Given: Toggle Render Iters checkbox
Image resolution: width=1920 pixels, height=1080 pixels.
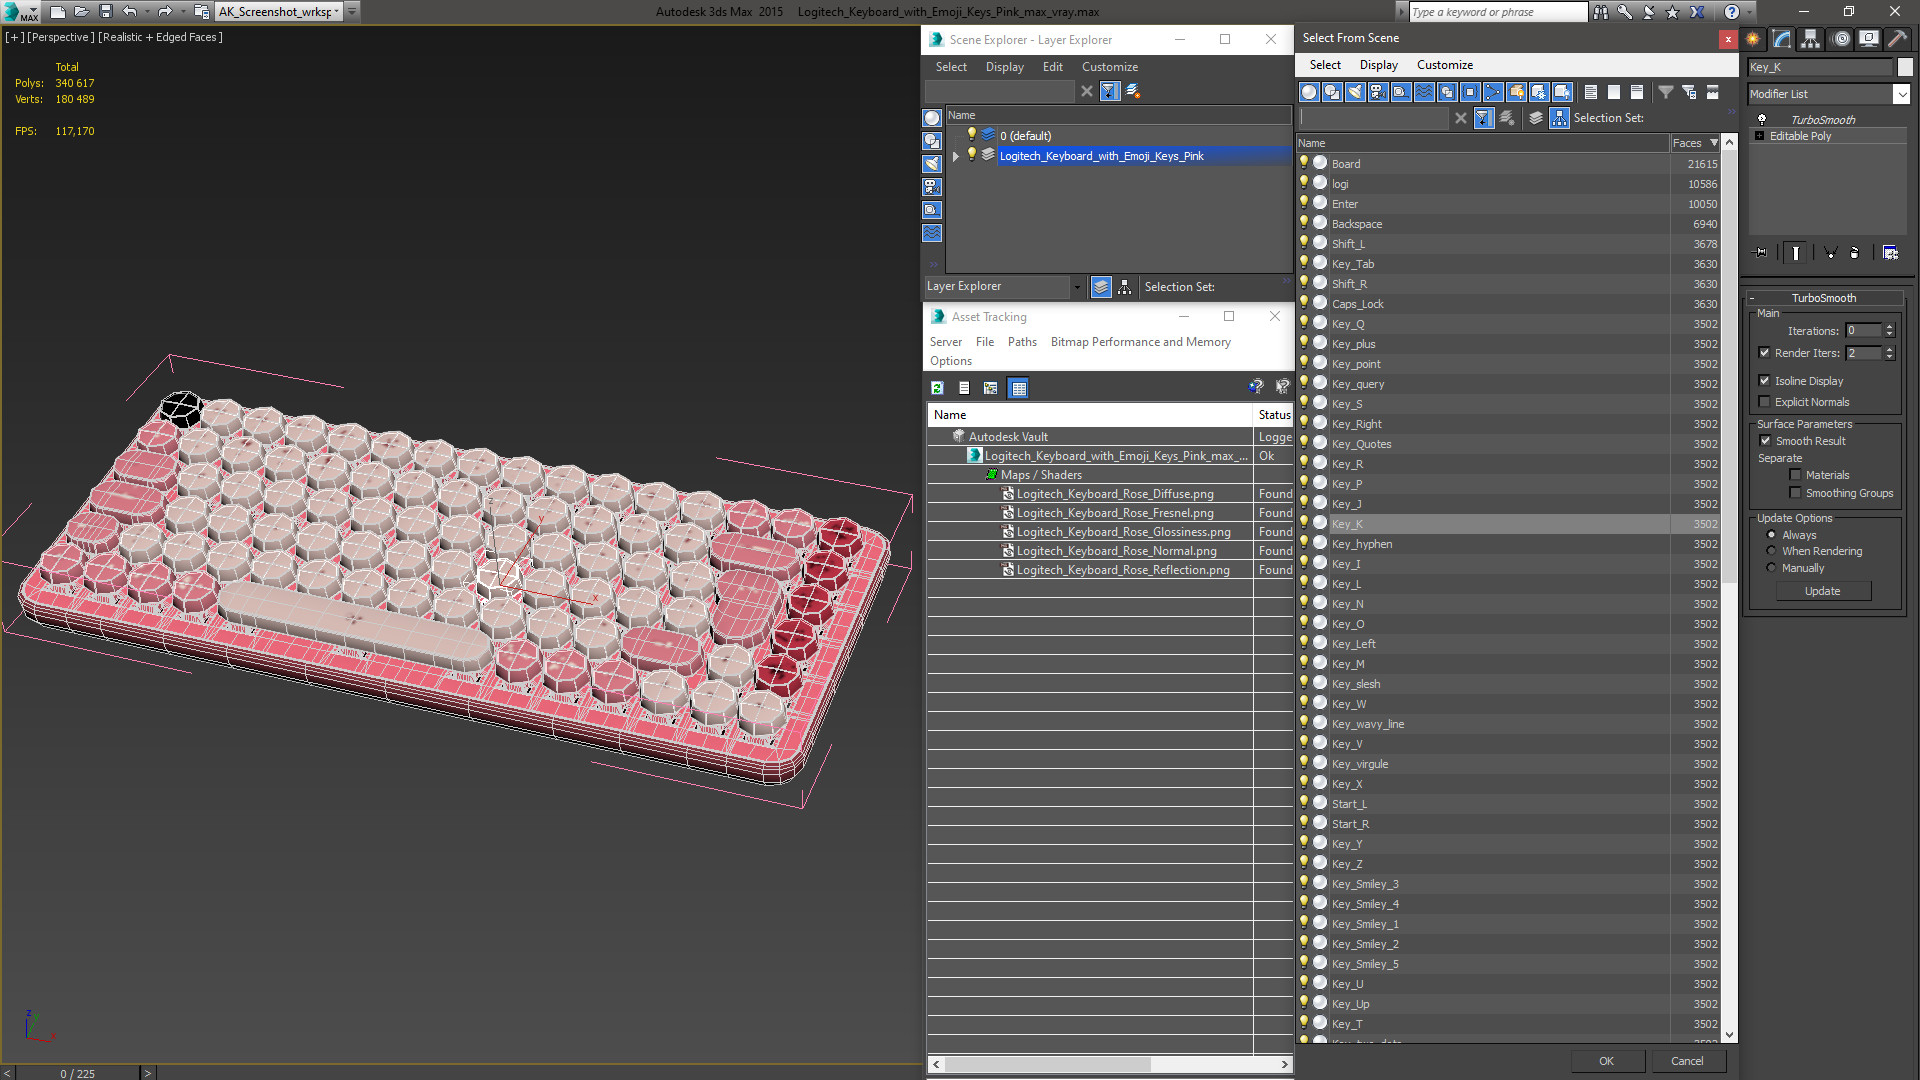Looking at the screenshot, I should [1764, 353].
